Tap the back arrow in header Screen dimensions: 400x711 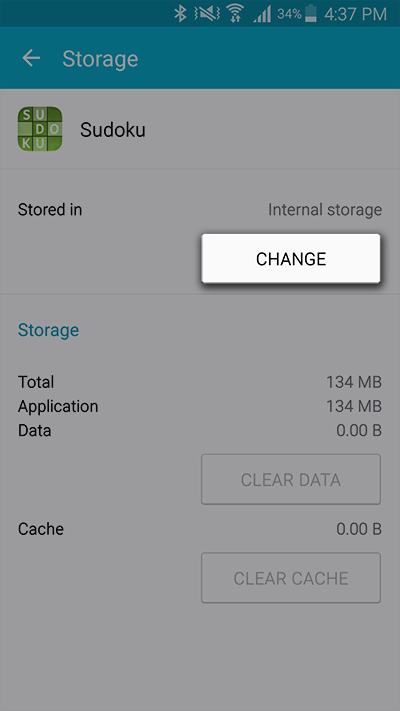coord(31,58)
